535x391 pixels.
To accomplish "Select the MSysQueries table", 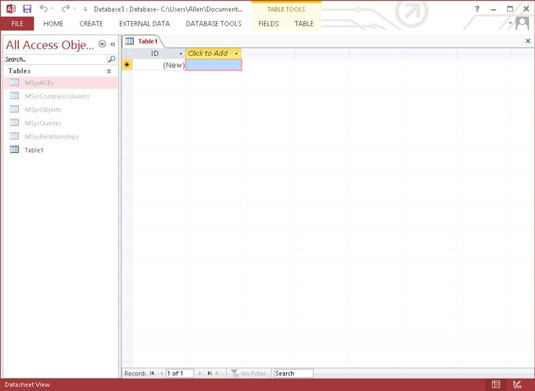I will [x=61, y=123].
